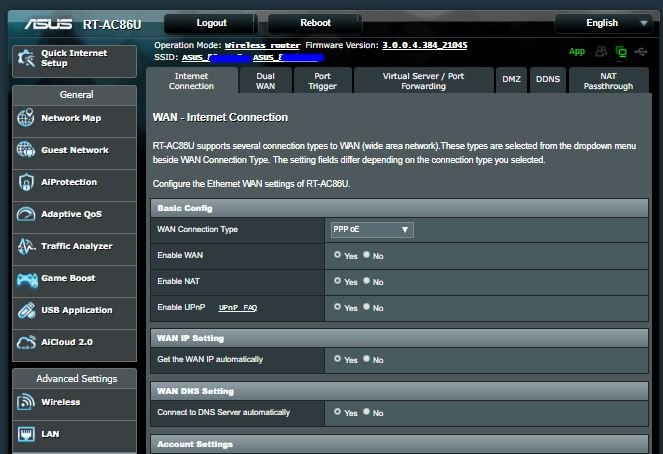Click the Logout button
The width and height of the screenshot is (663, 454).
click(211, 23)
